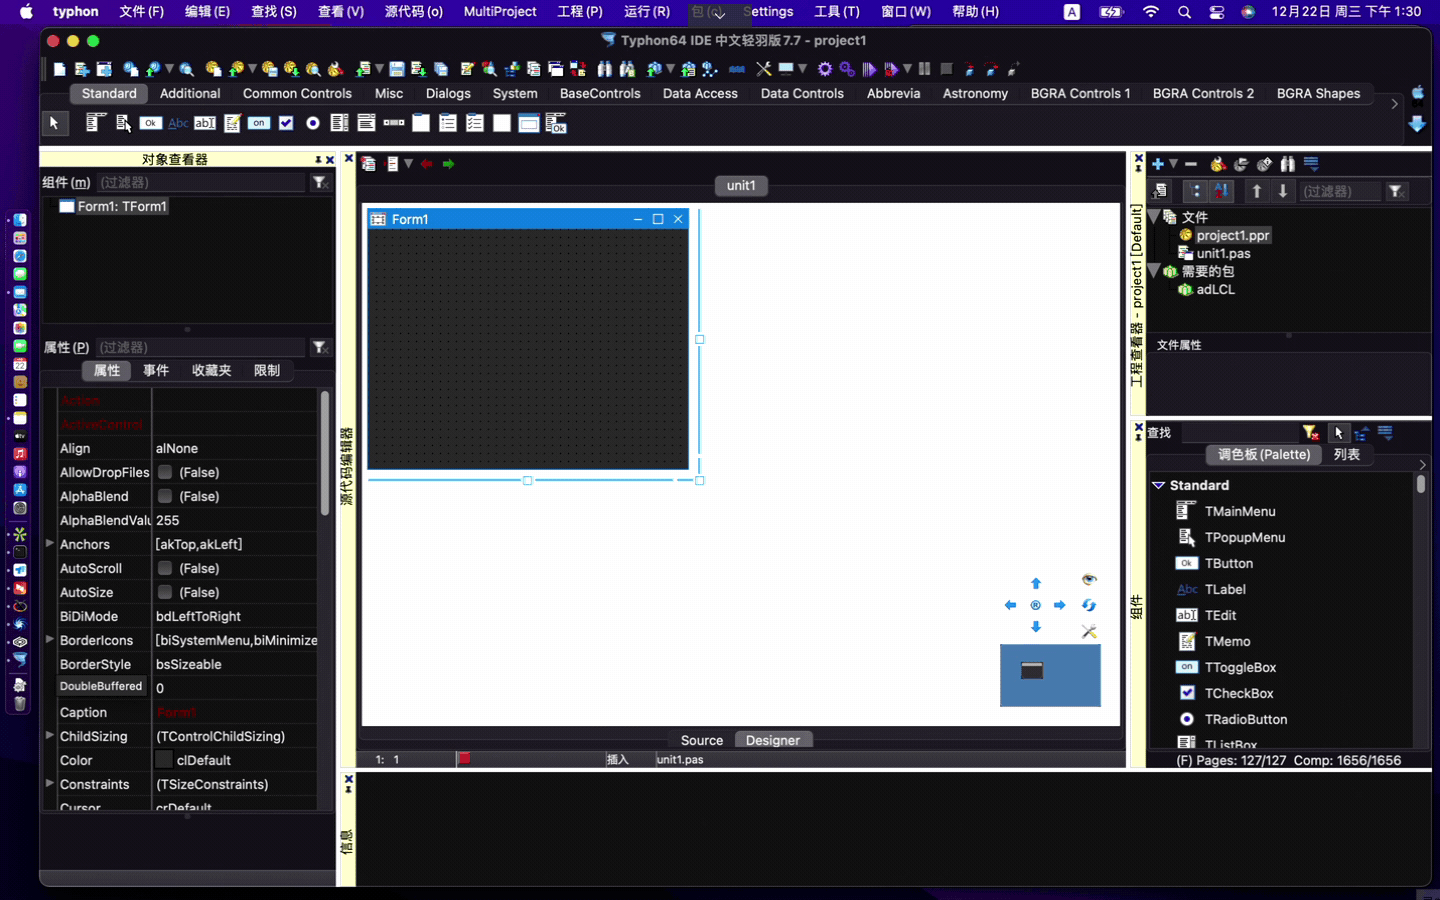Viewport: 1440px width, 900px height.
Task: Collapse the 文件 tree node
Action: click(x=1154, y=216)
